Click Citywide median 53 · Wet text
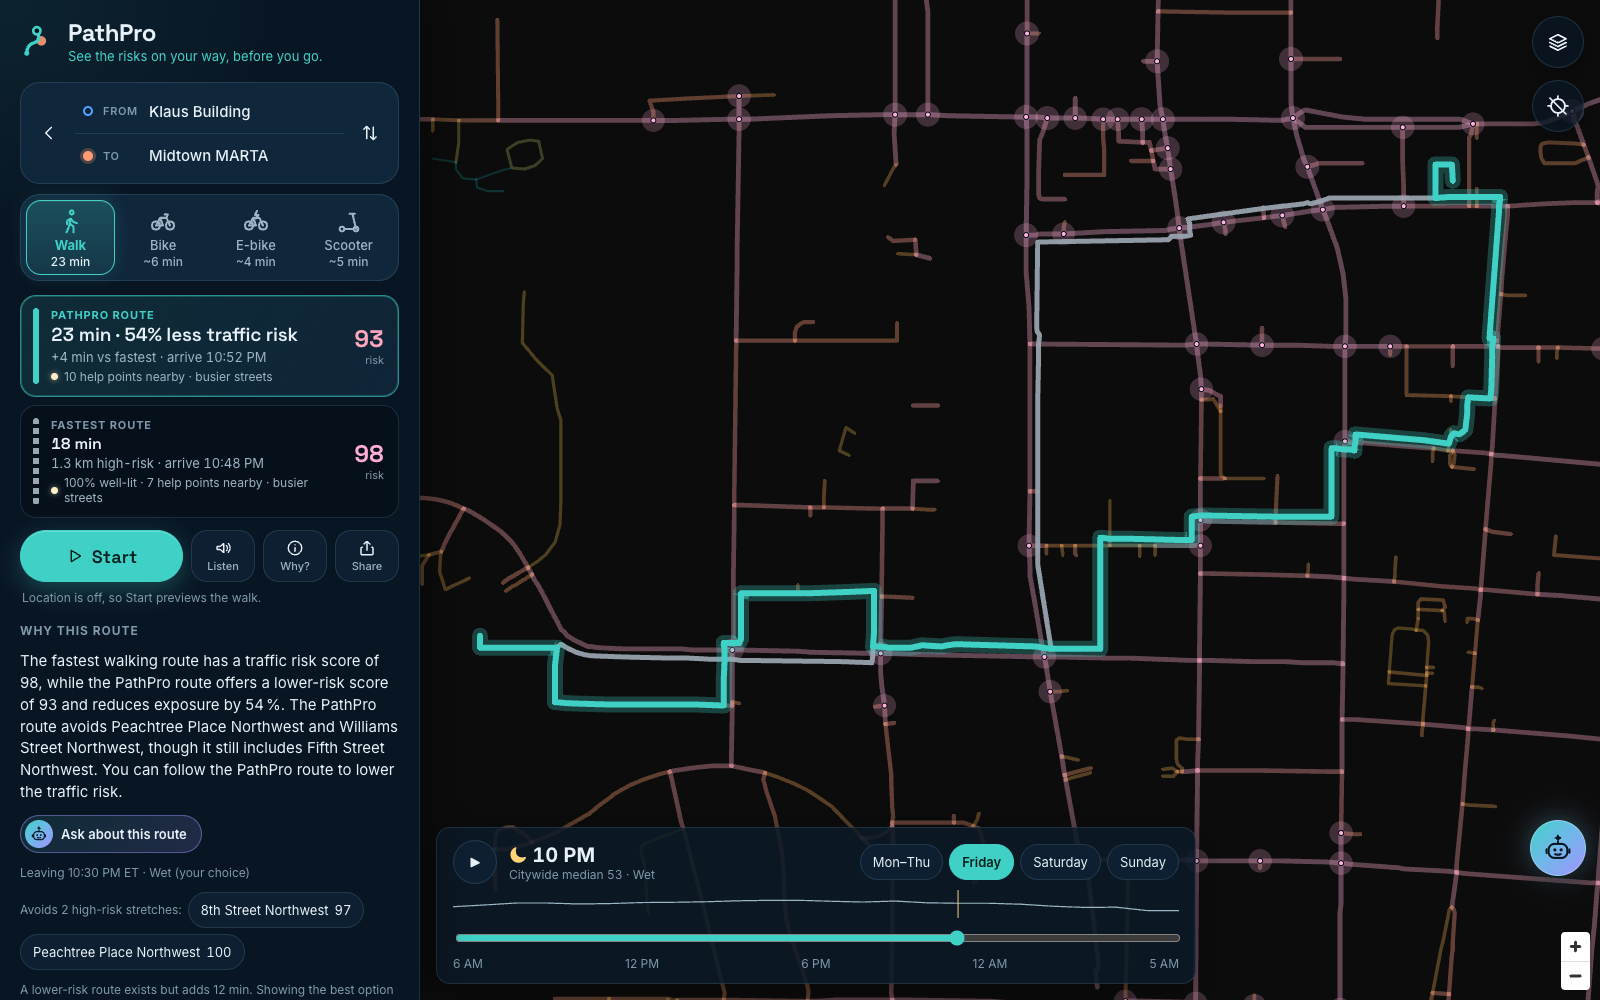This screenshot has height=1000, width=1600. (582, 875)
